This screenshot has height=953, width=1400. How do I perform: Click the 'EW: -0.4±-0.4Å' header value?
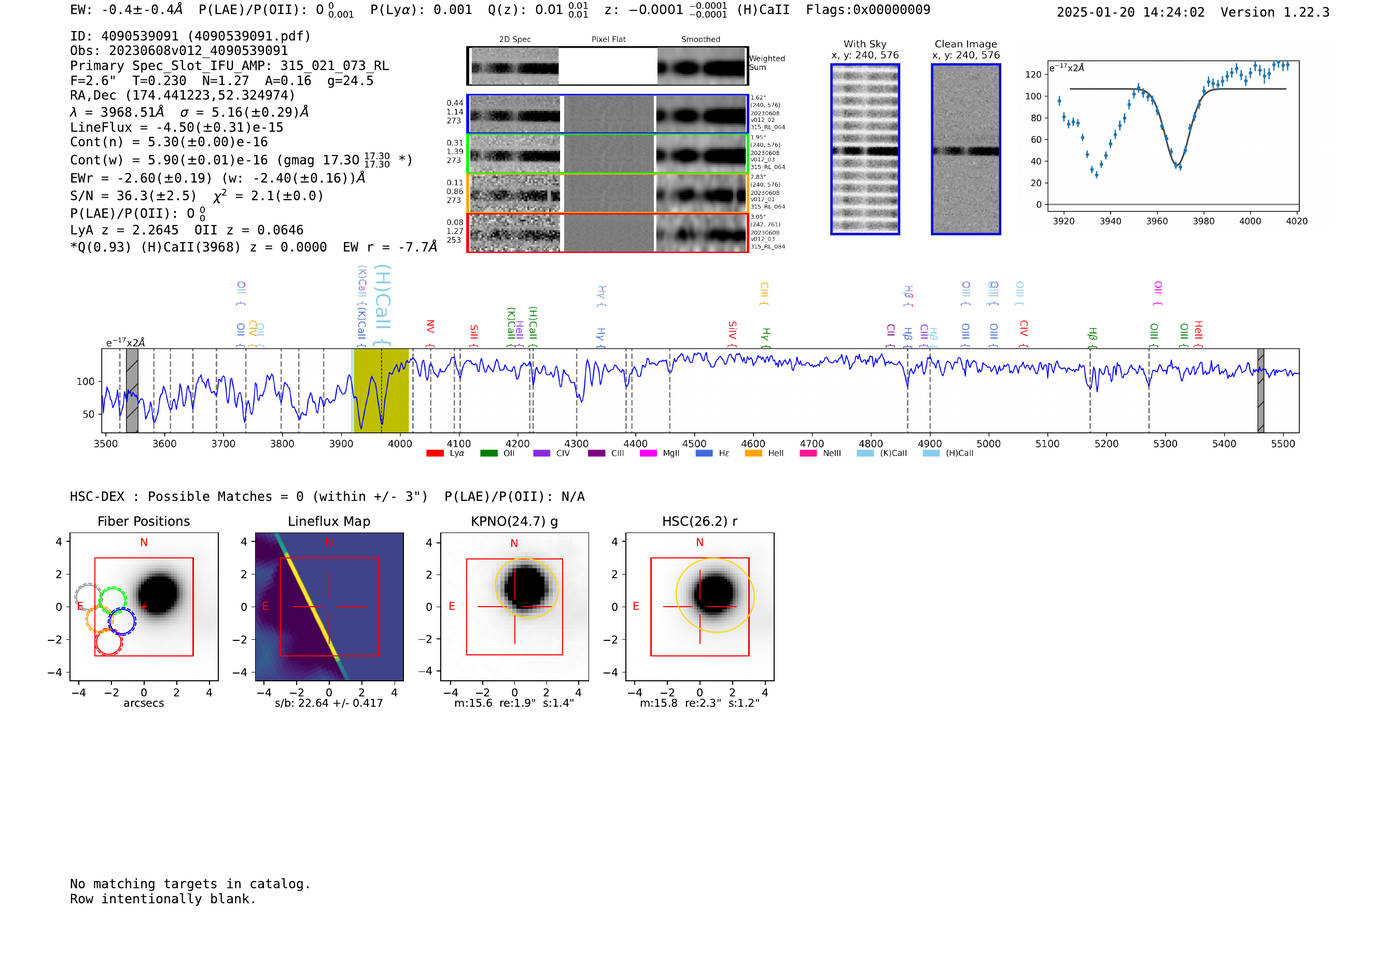pos(126,10)
